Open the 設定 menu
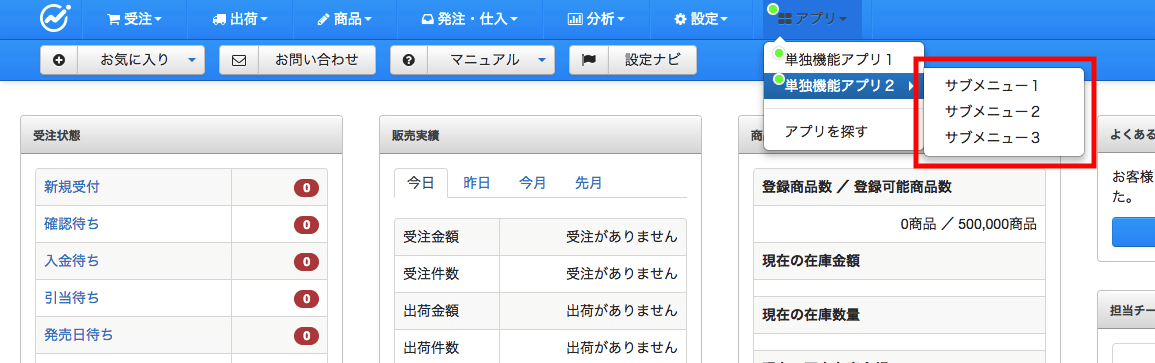 (x=701, y=19)
